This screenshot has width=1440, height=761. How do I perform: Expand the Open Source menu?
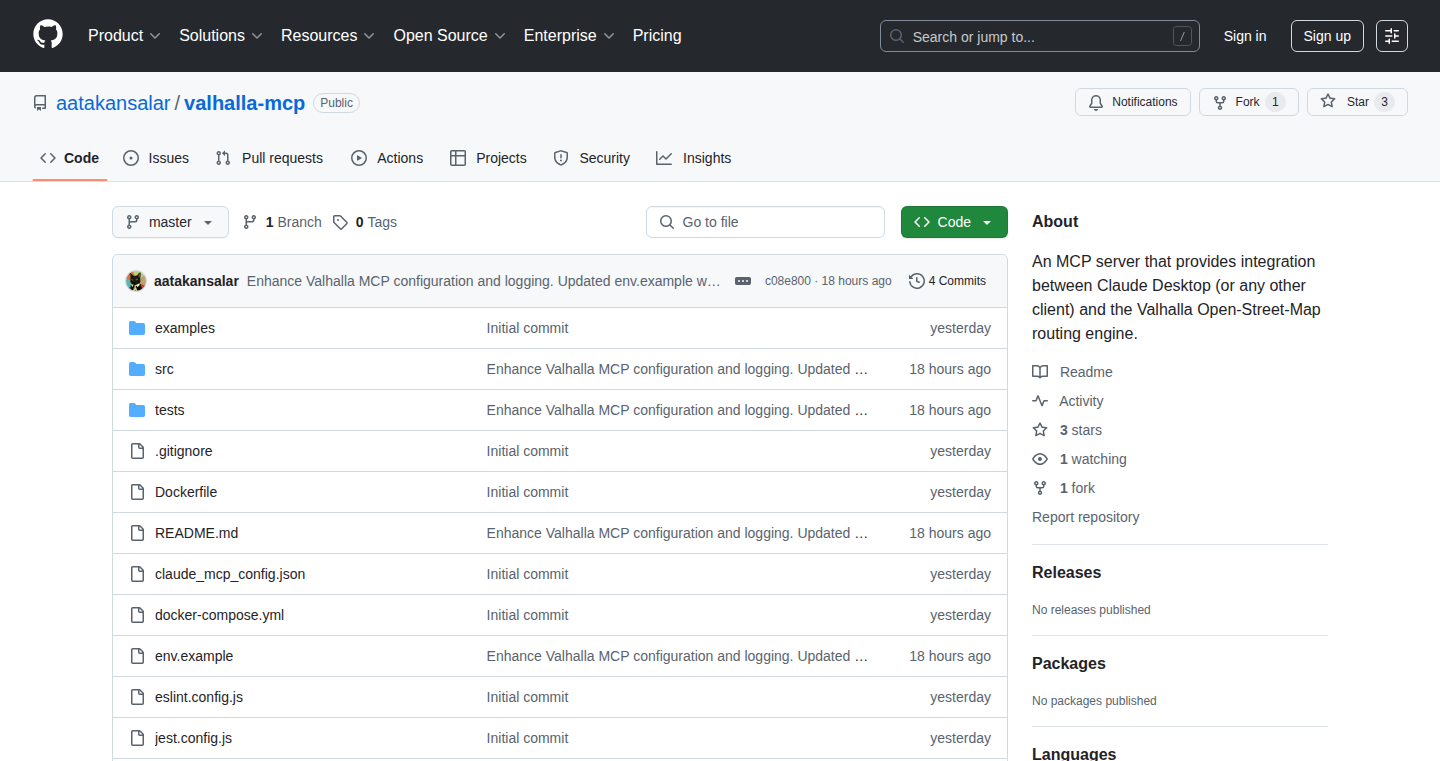coord(450,35)
